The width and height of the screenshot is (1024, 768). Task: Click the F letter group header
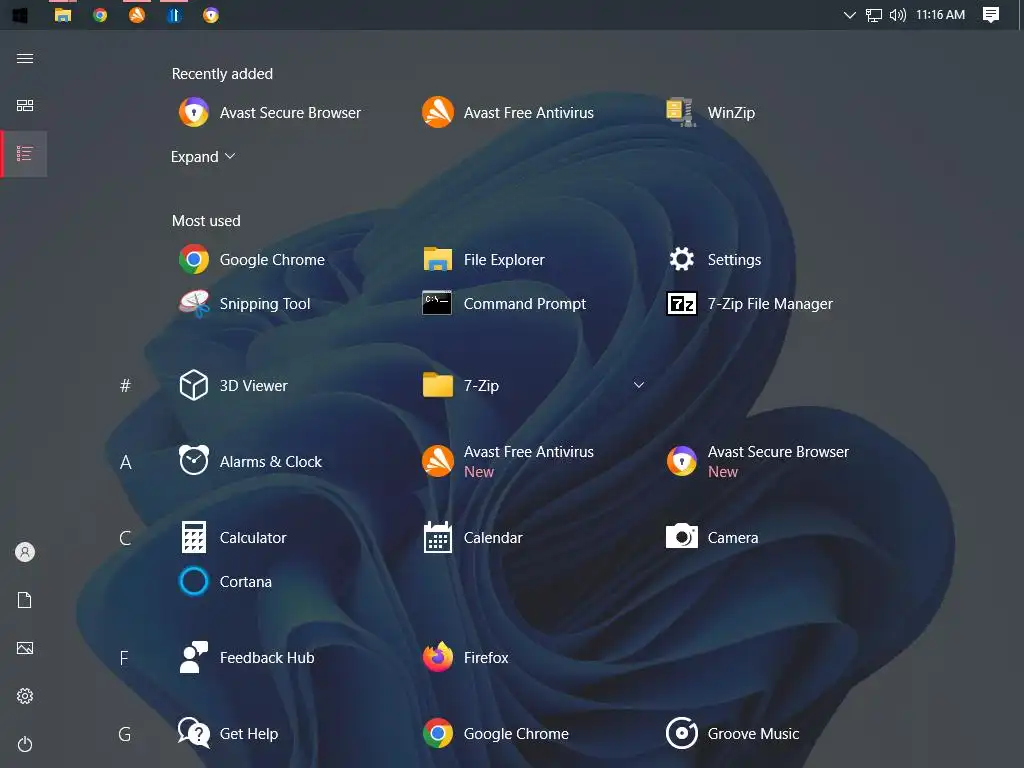(124, 658)
